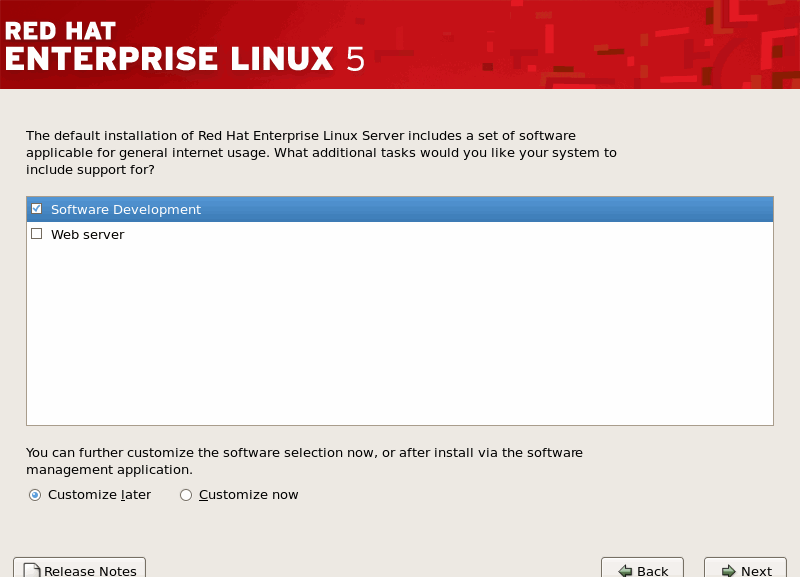Image resolution: width=800 pixels, height=577 pixels.
Task: Click the green Next arrow icon
Action: (x=729, y=571)
